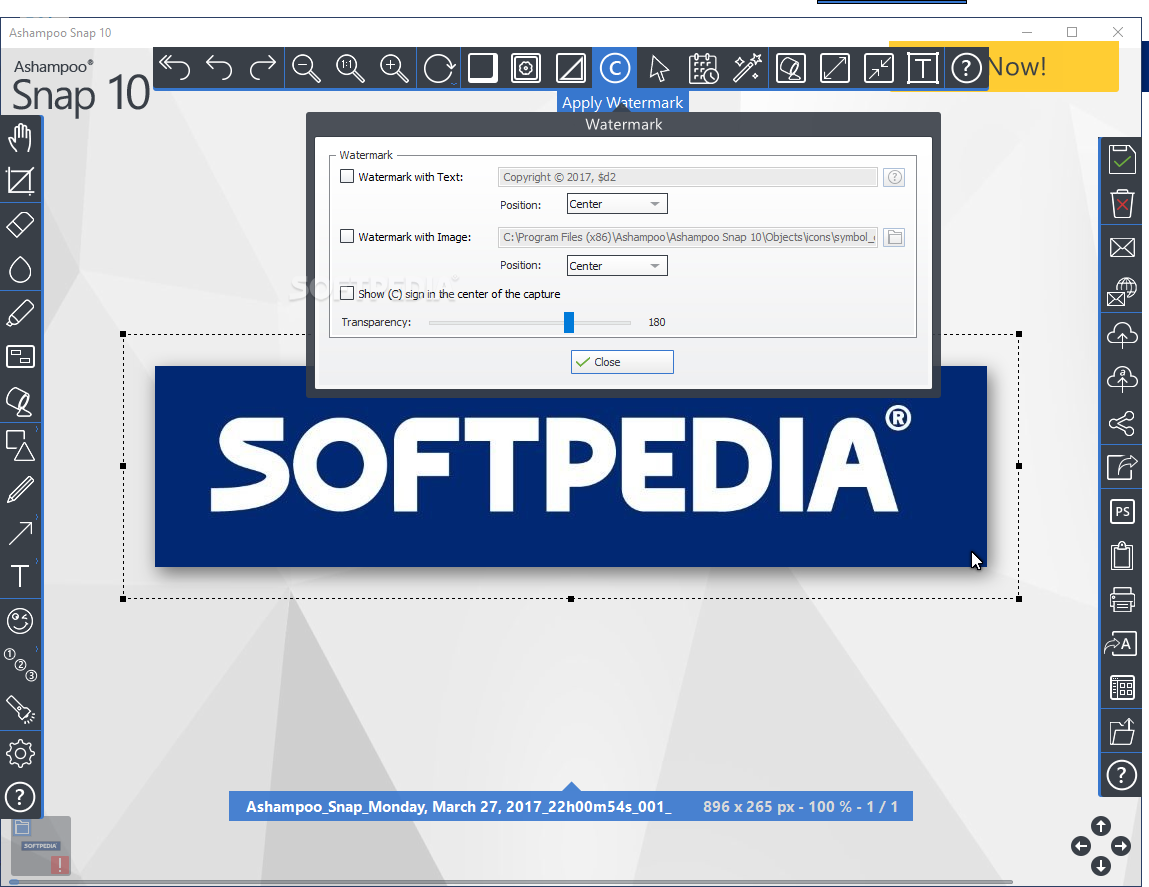The image size is (1149, 887).
Task: Click the export to calculator grid icon
Action: tap(1122, 688)
